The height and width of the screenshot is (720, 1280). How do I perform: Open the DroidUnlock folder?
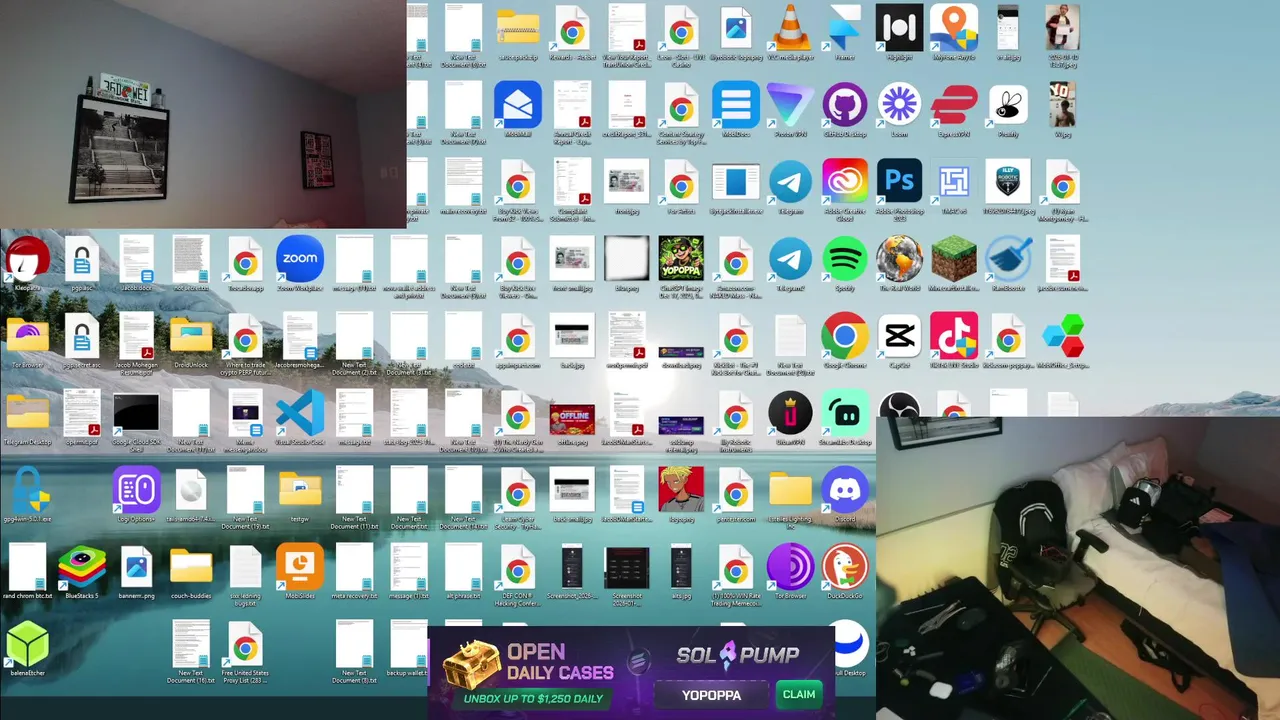click(x=191, y=336)
